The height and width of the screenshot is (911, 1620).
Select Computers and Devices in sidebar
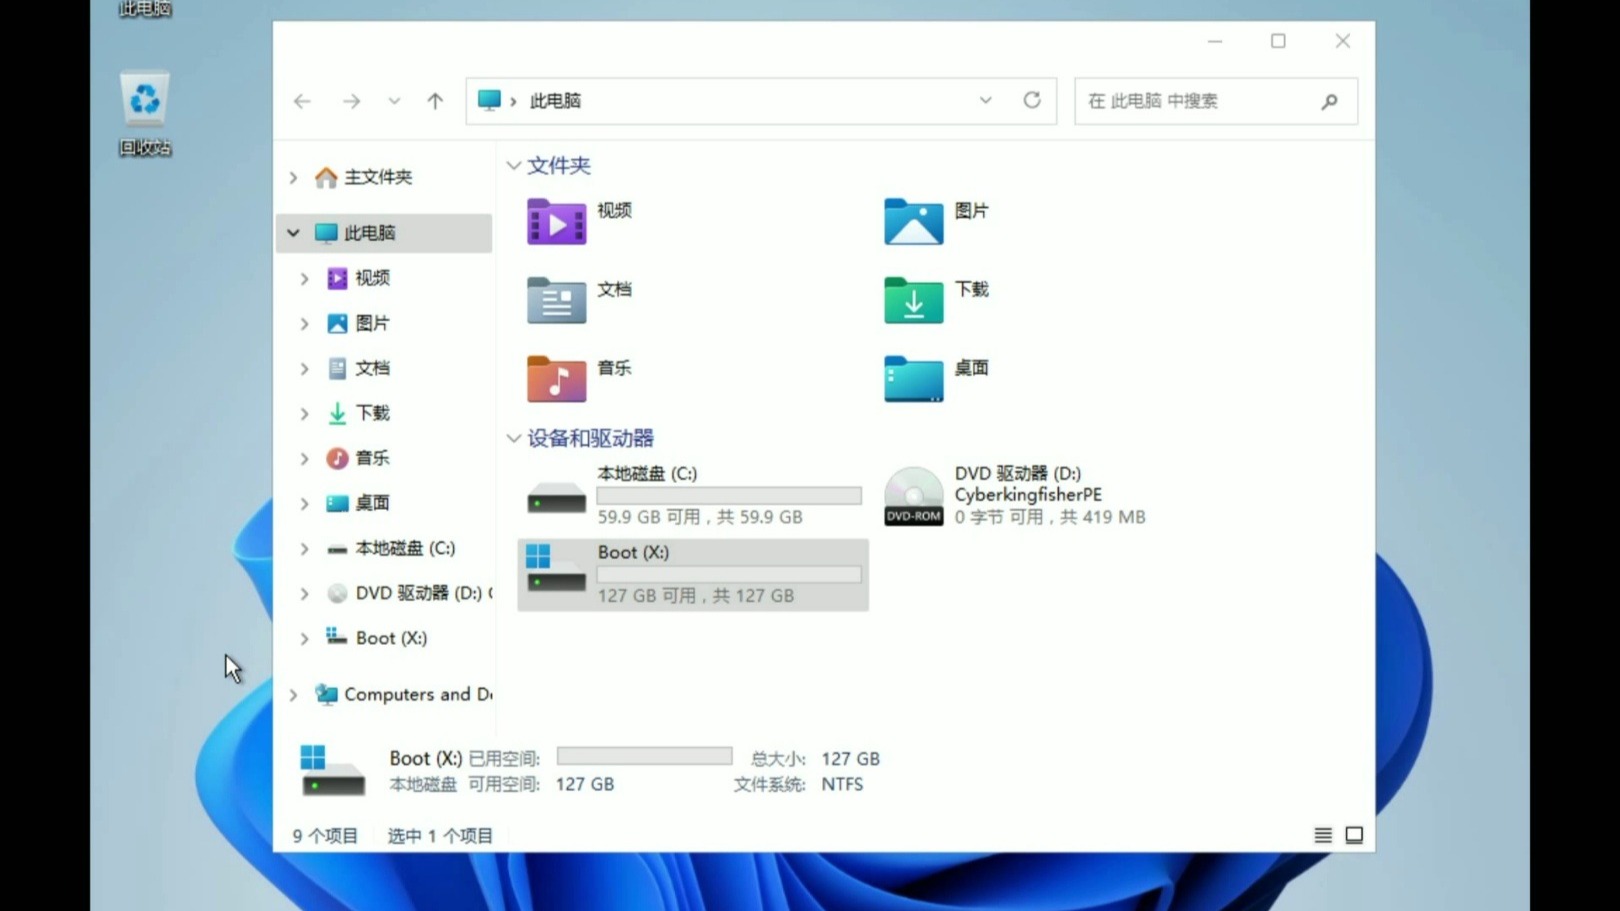tap(403, 694)
